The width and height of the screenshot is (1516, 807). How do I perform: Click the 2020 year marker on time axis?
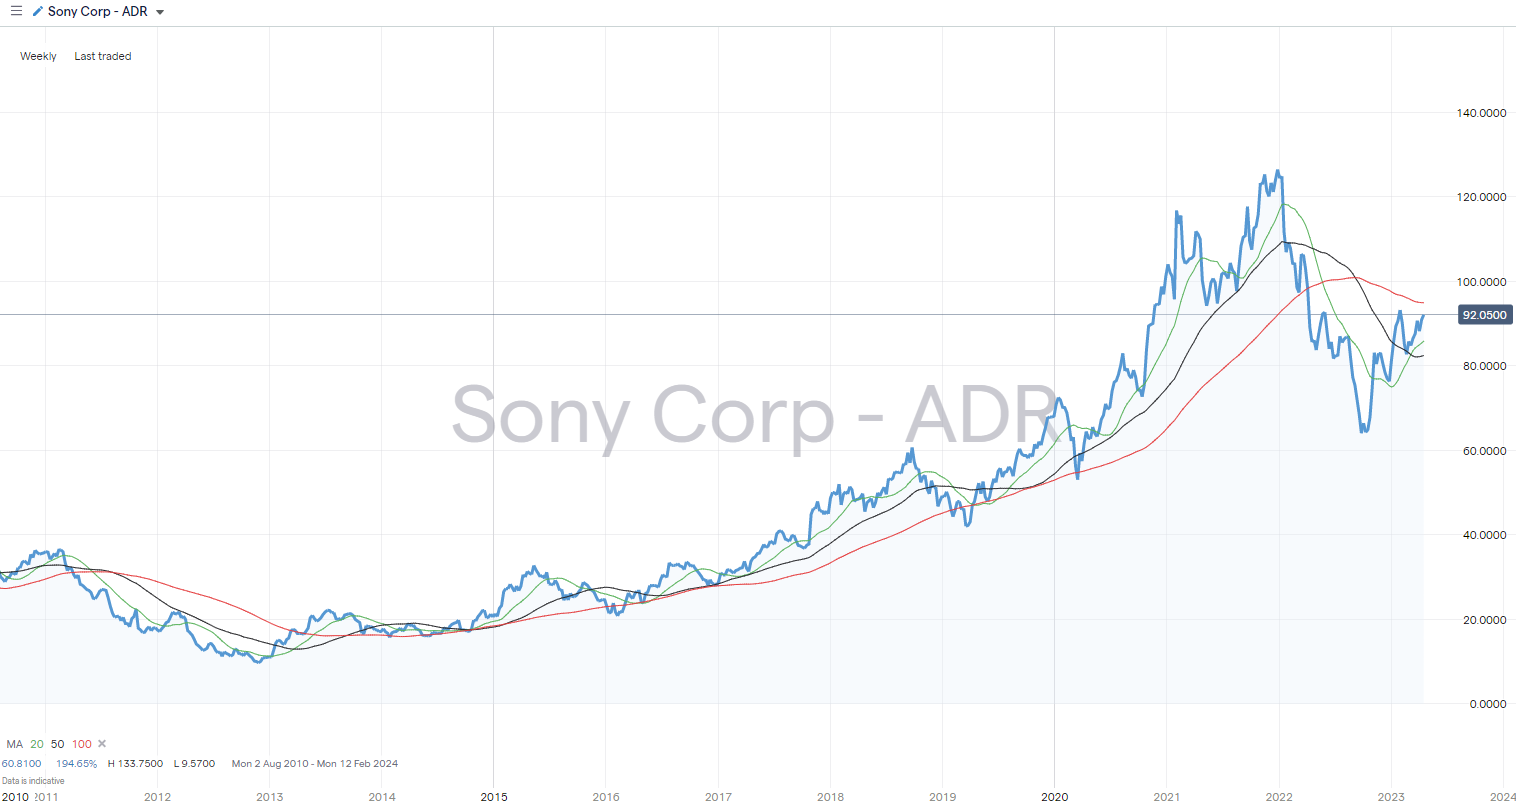[1054, 797]
